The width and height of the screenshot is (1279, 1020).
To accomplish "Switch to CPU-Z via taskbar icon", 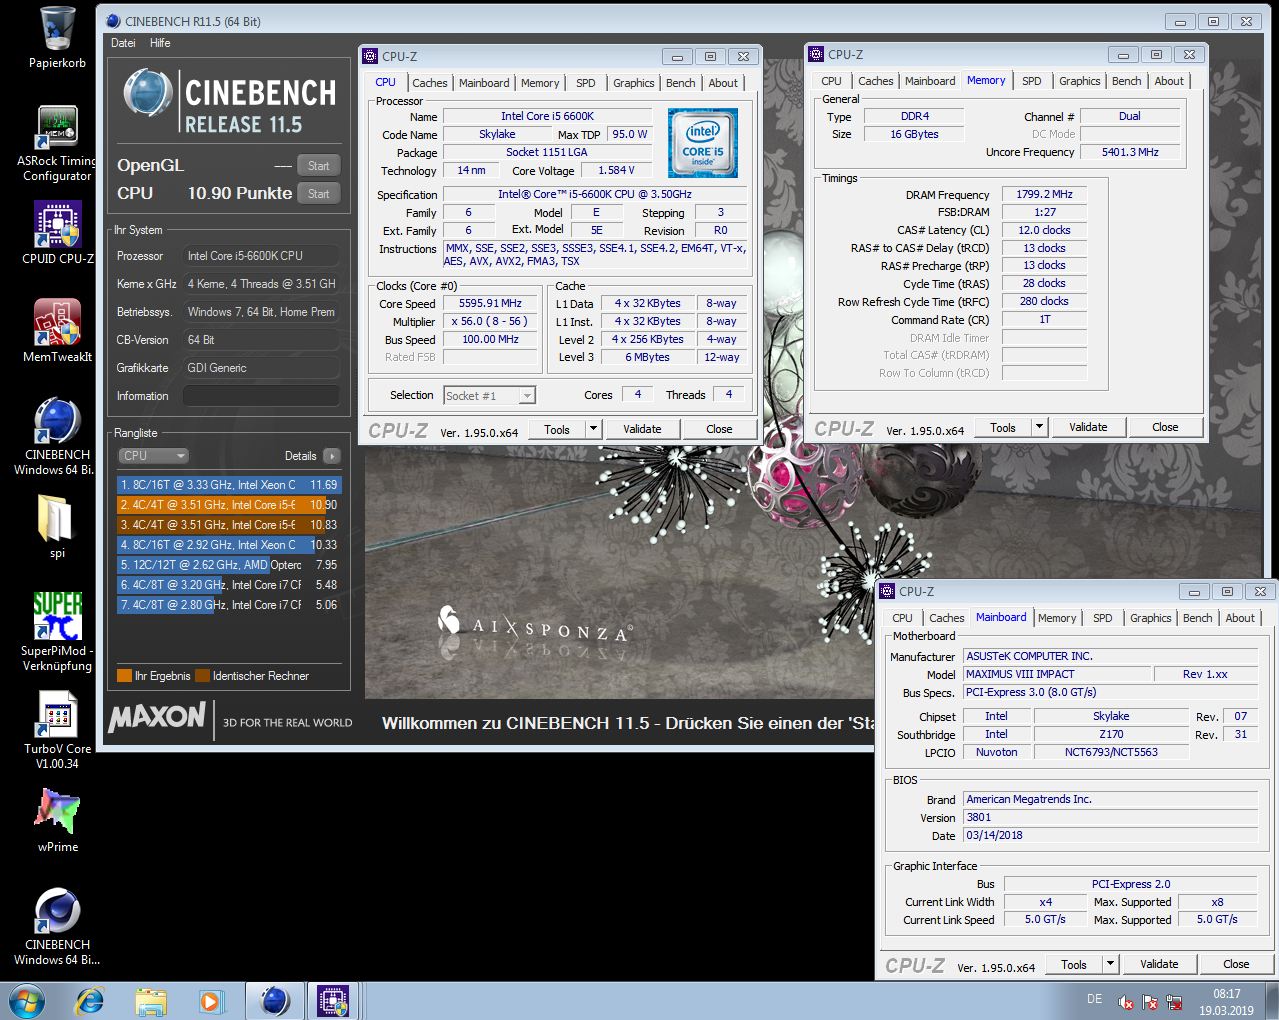I will point(333,1000).
